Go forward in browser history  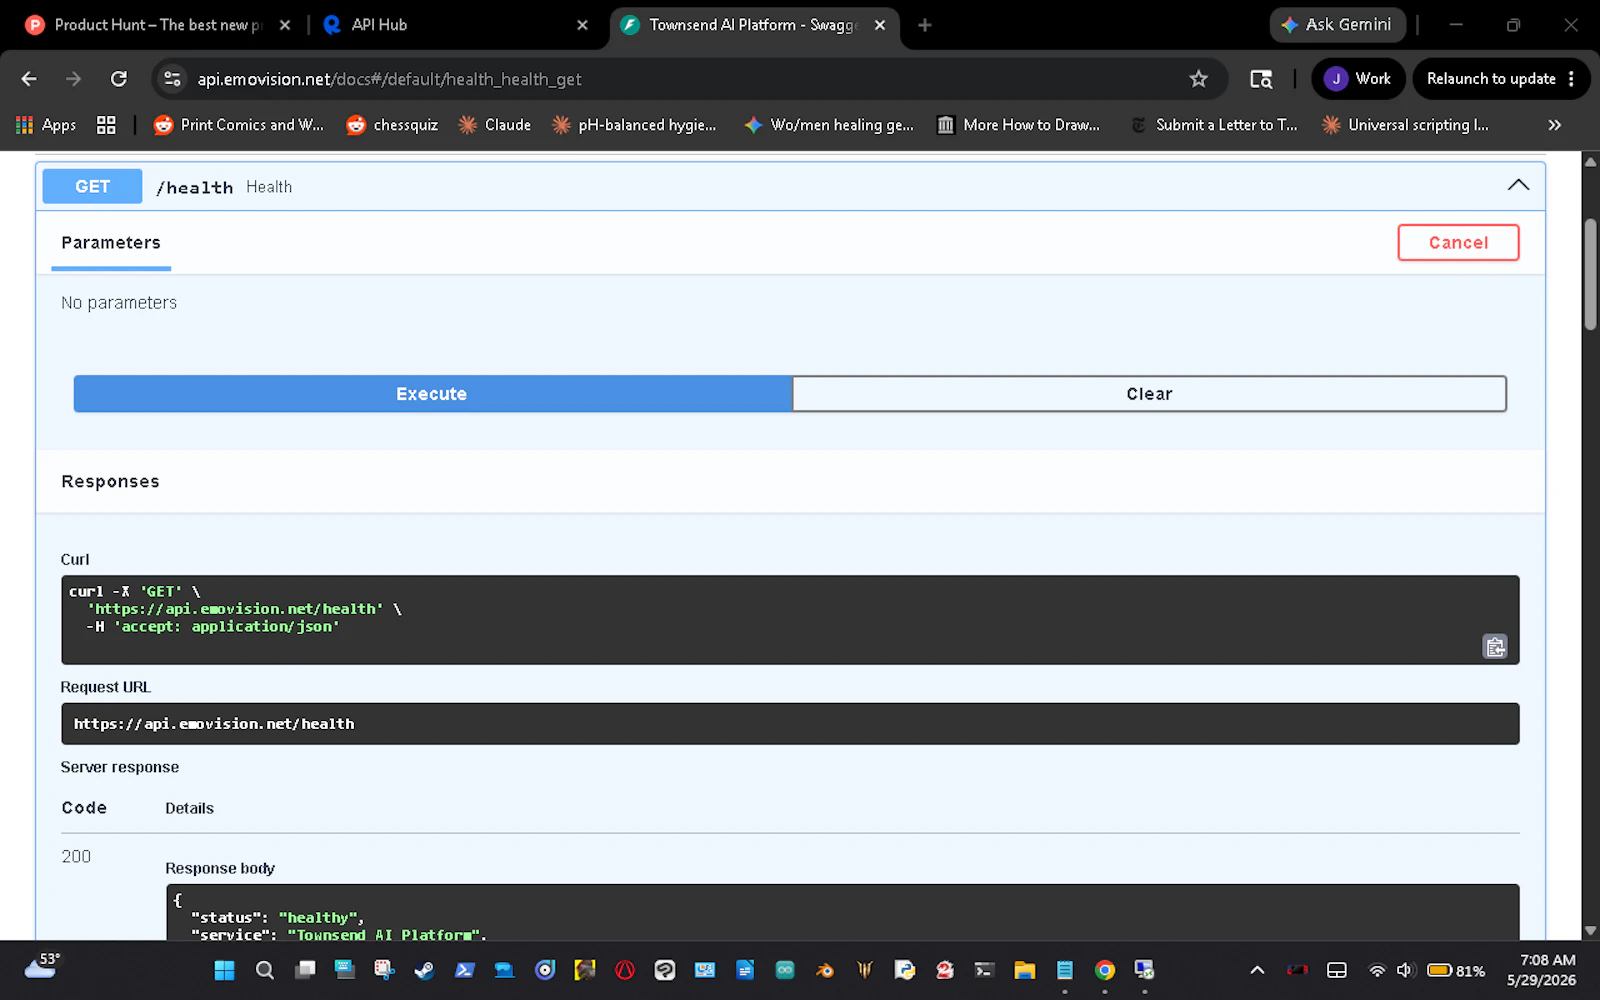(73, 79)
